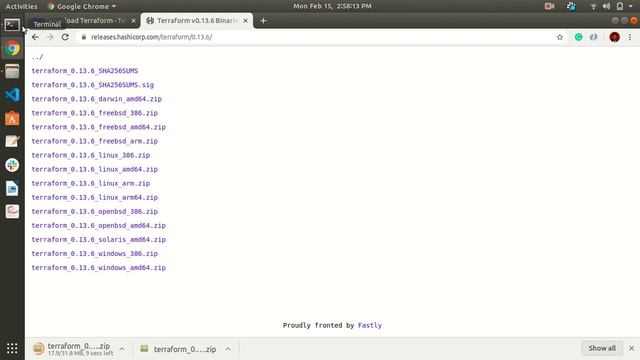The height and width of the screenshot is (360, 640).
Task: Download terraform_0.13.6_freebsd_386.zip
Action: pos(95,113)
